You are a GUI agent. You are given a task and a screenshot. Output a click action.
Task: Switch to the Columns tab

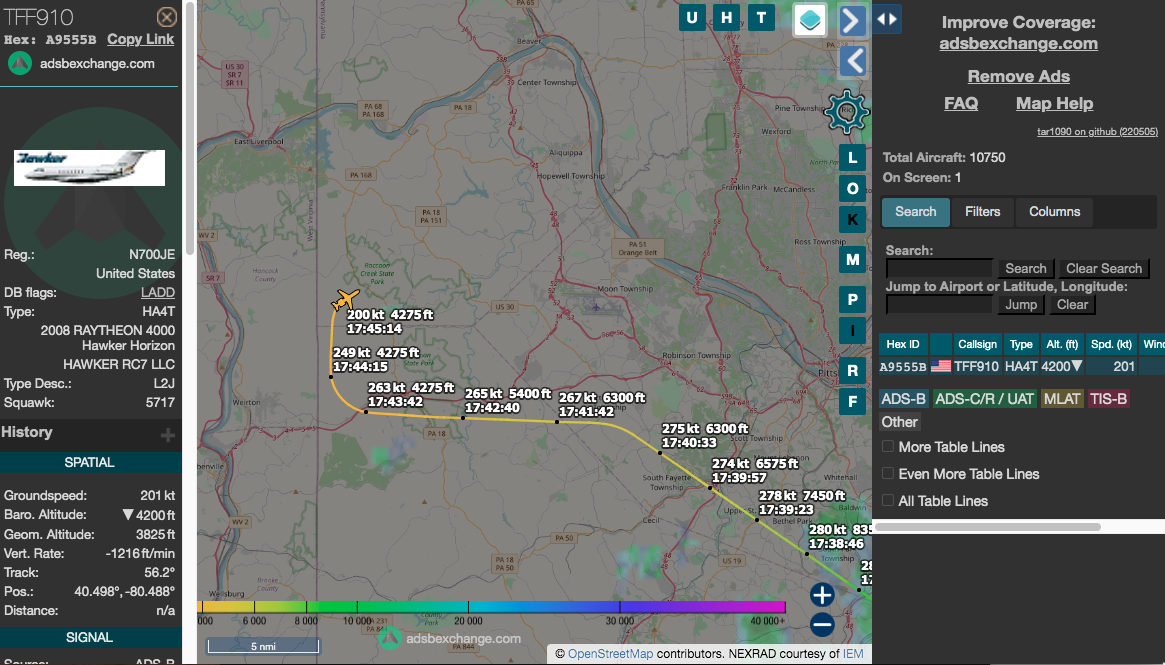pos(1054,212)
